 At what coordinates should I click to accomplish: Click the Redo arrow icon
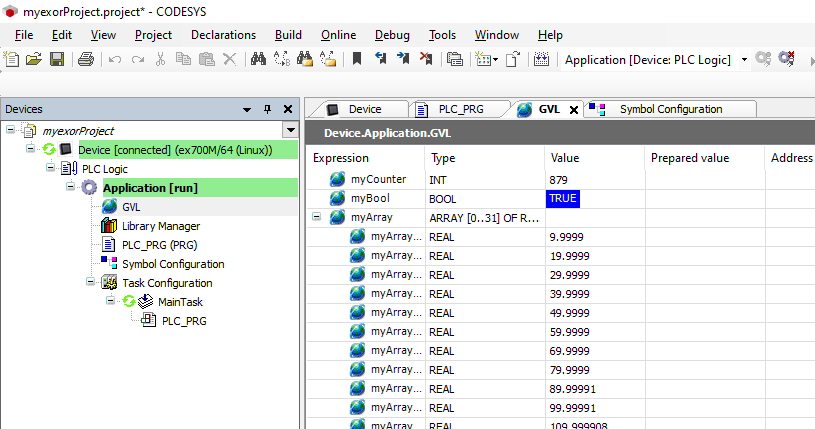pos(138,60)
